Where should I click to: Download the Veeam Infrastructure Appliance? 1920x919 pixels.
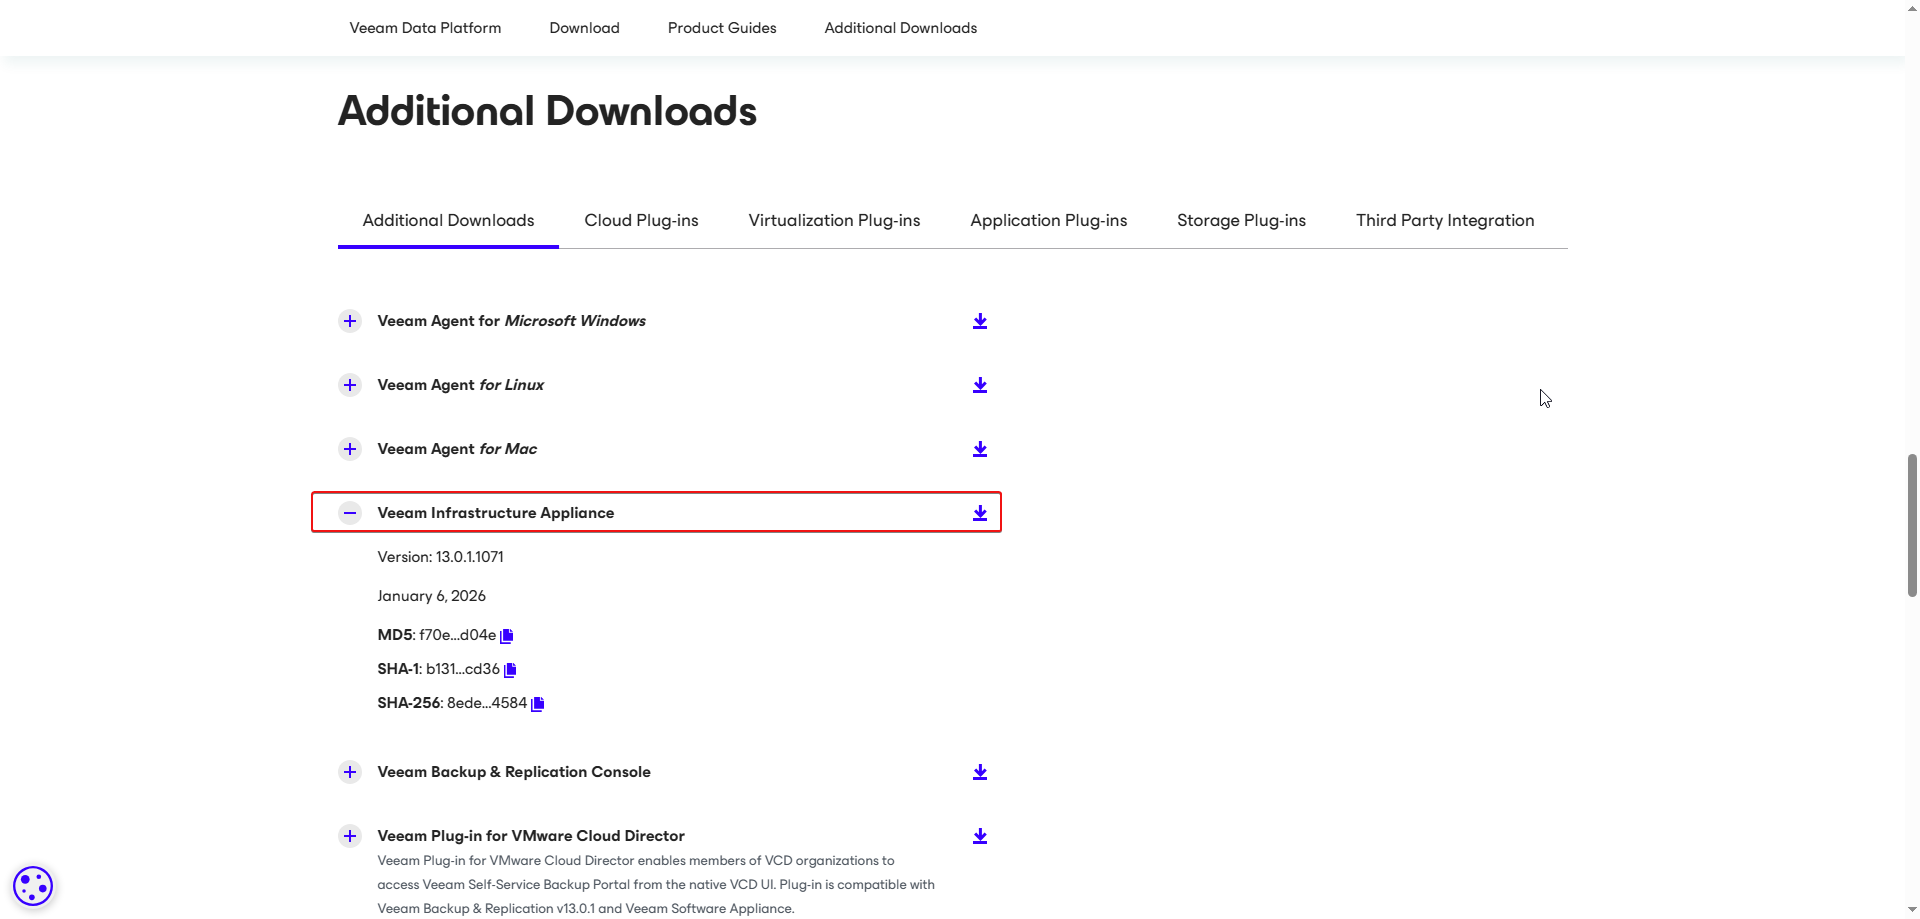pyautogui.click(x=980, y=513)
